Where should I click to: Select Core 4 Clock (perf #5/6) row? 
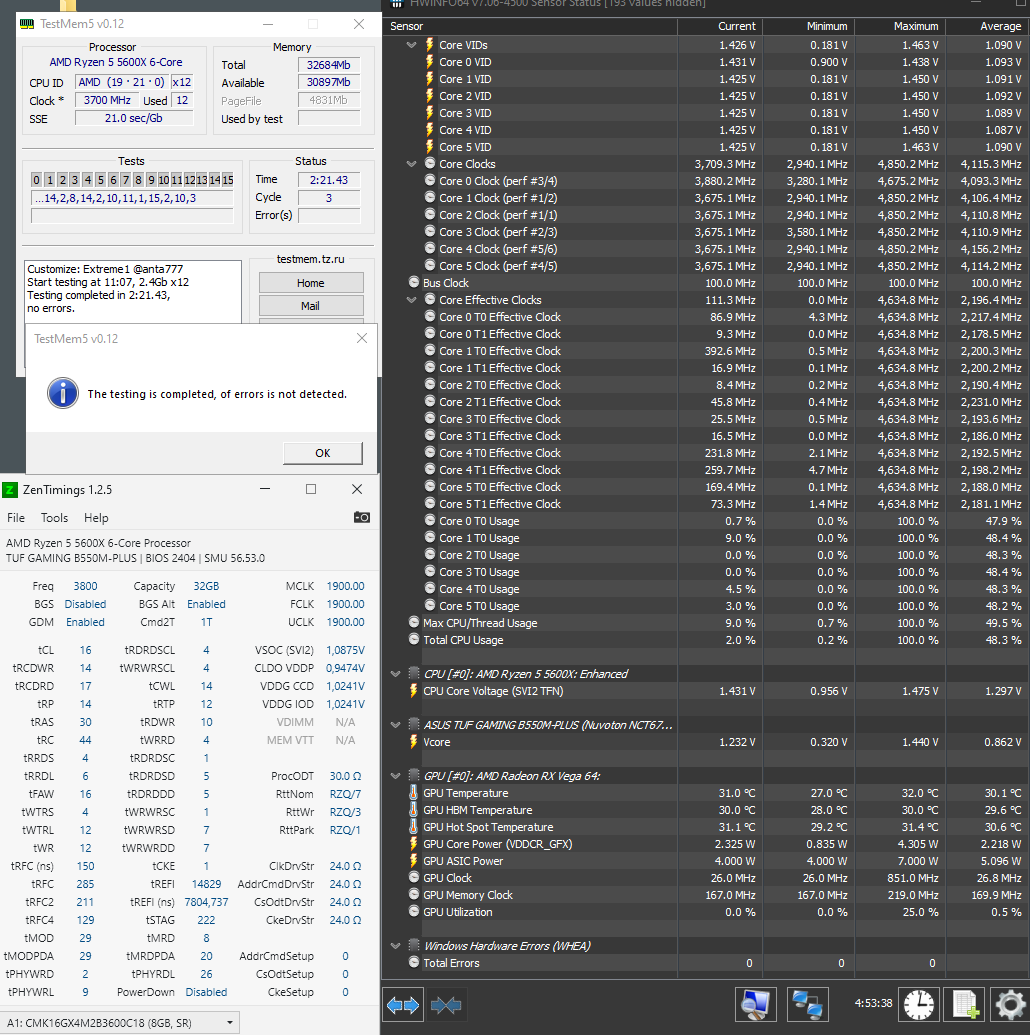pyautogui.click(x=706, y=249)
